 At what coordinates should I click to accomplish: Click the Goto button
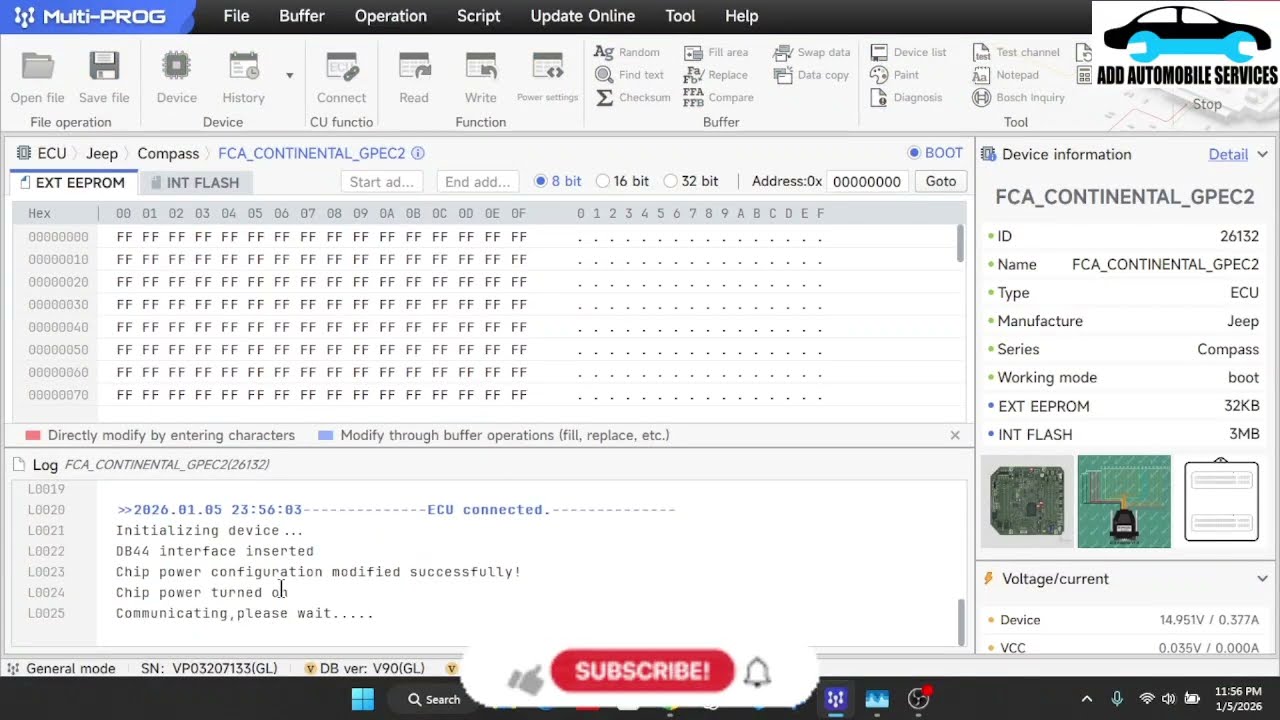pos(941,181)
